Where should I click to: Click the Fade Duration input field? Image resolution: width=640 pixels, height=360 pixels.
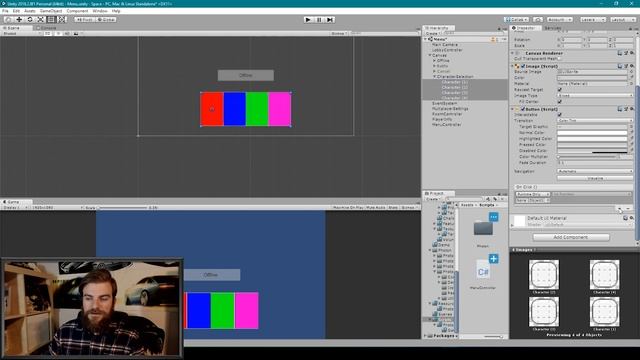[594, 162]
